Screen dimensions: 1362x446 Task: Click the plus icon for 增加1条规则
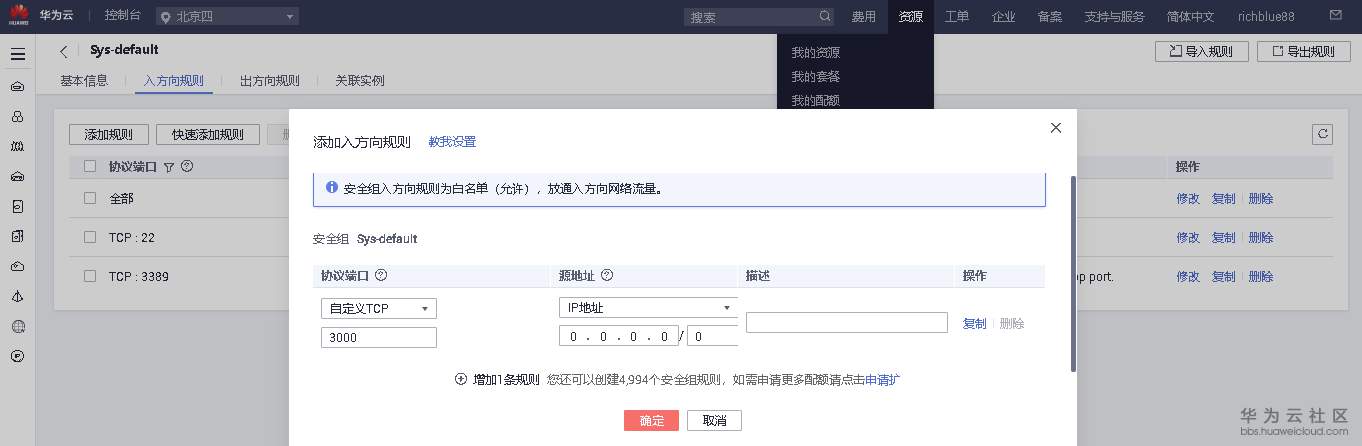pos(461,379)
